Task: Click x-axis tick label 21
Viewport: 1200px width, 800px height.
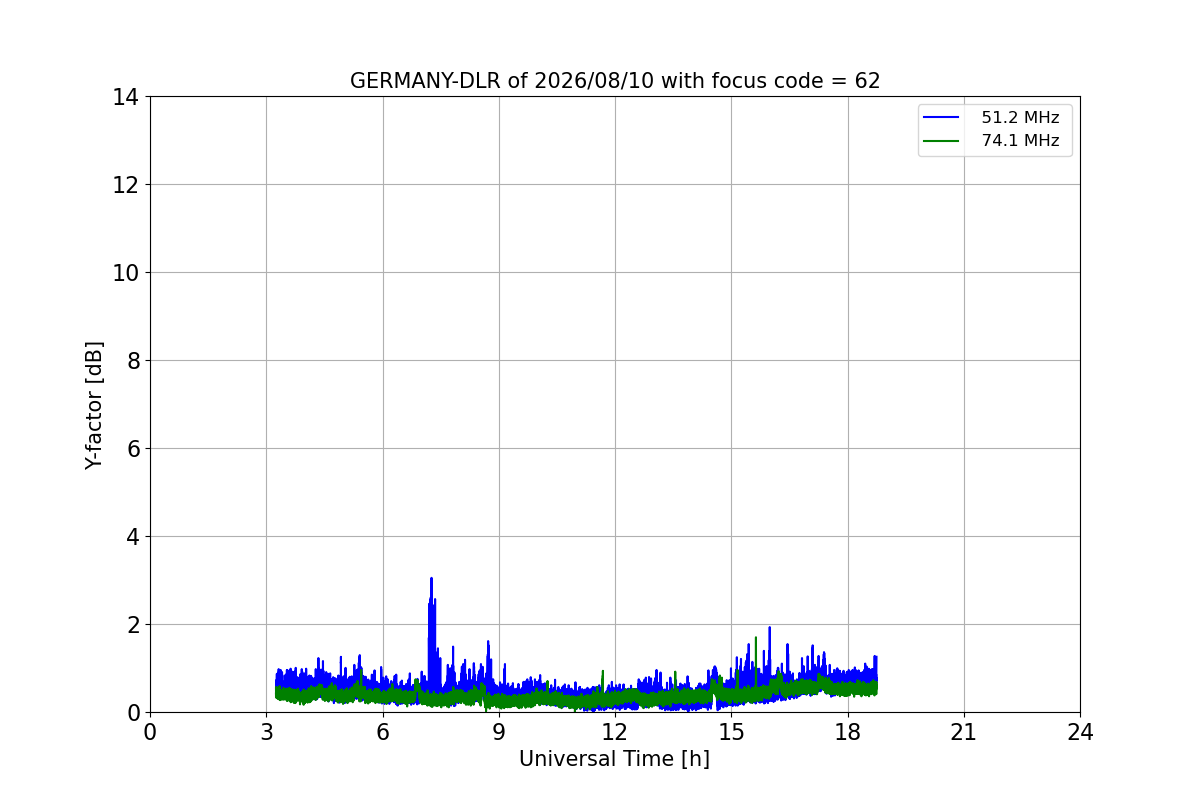Action: (964, 732)
